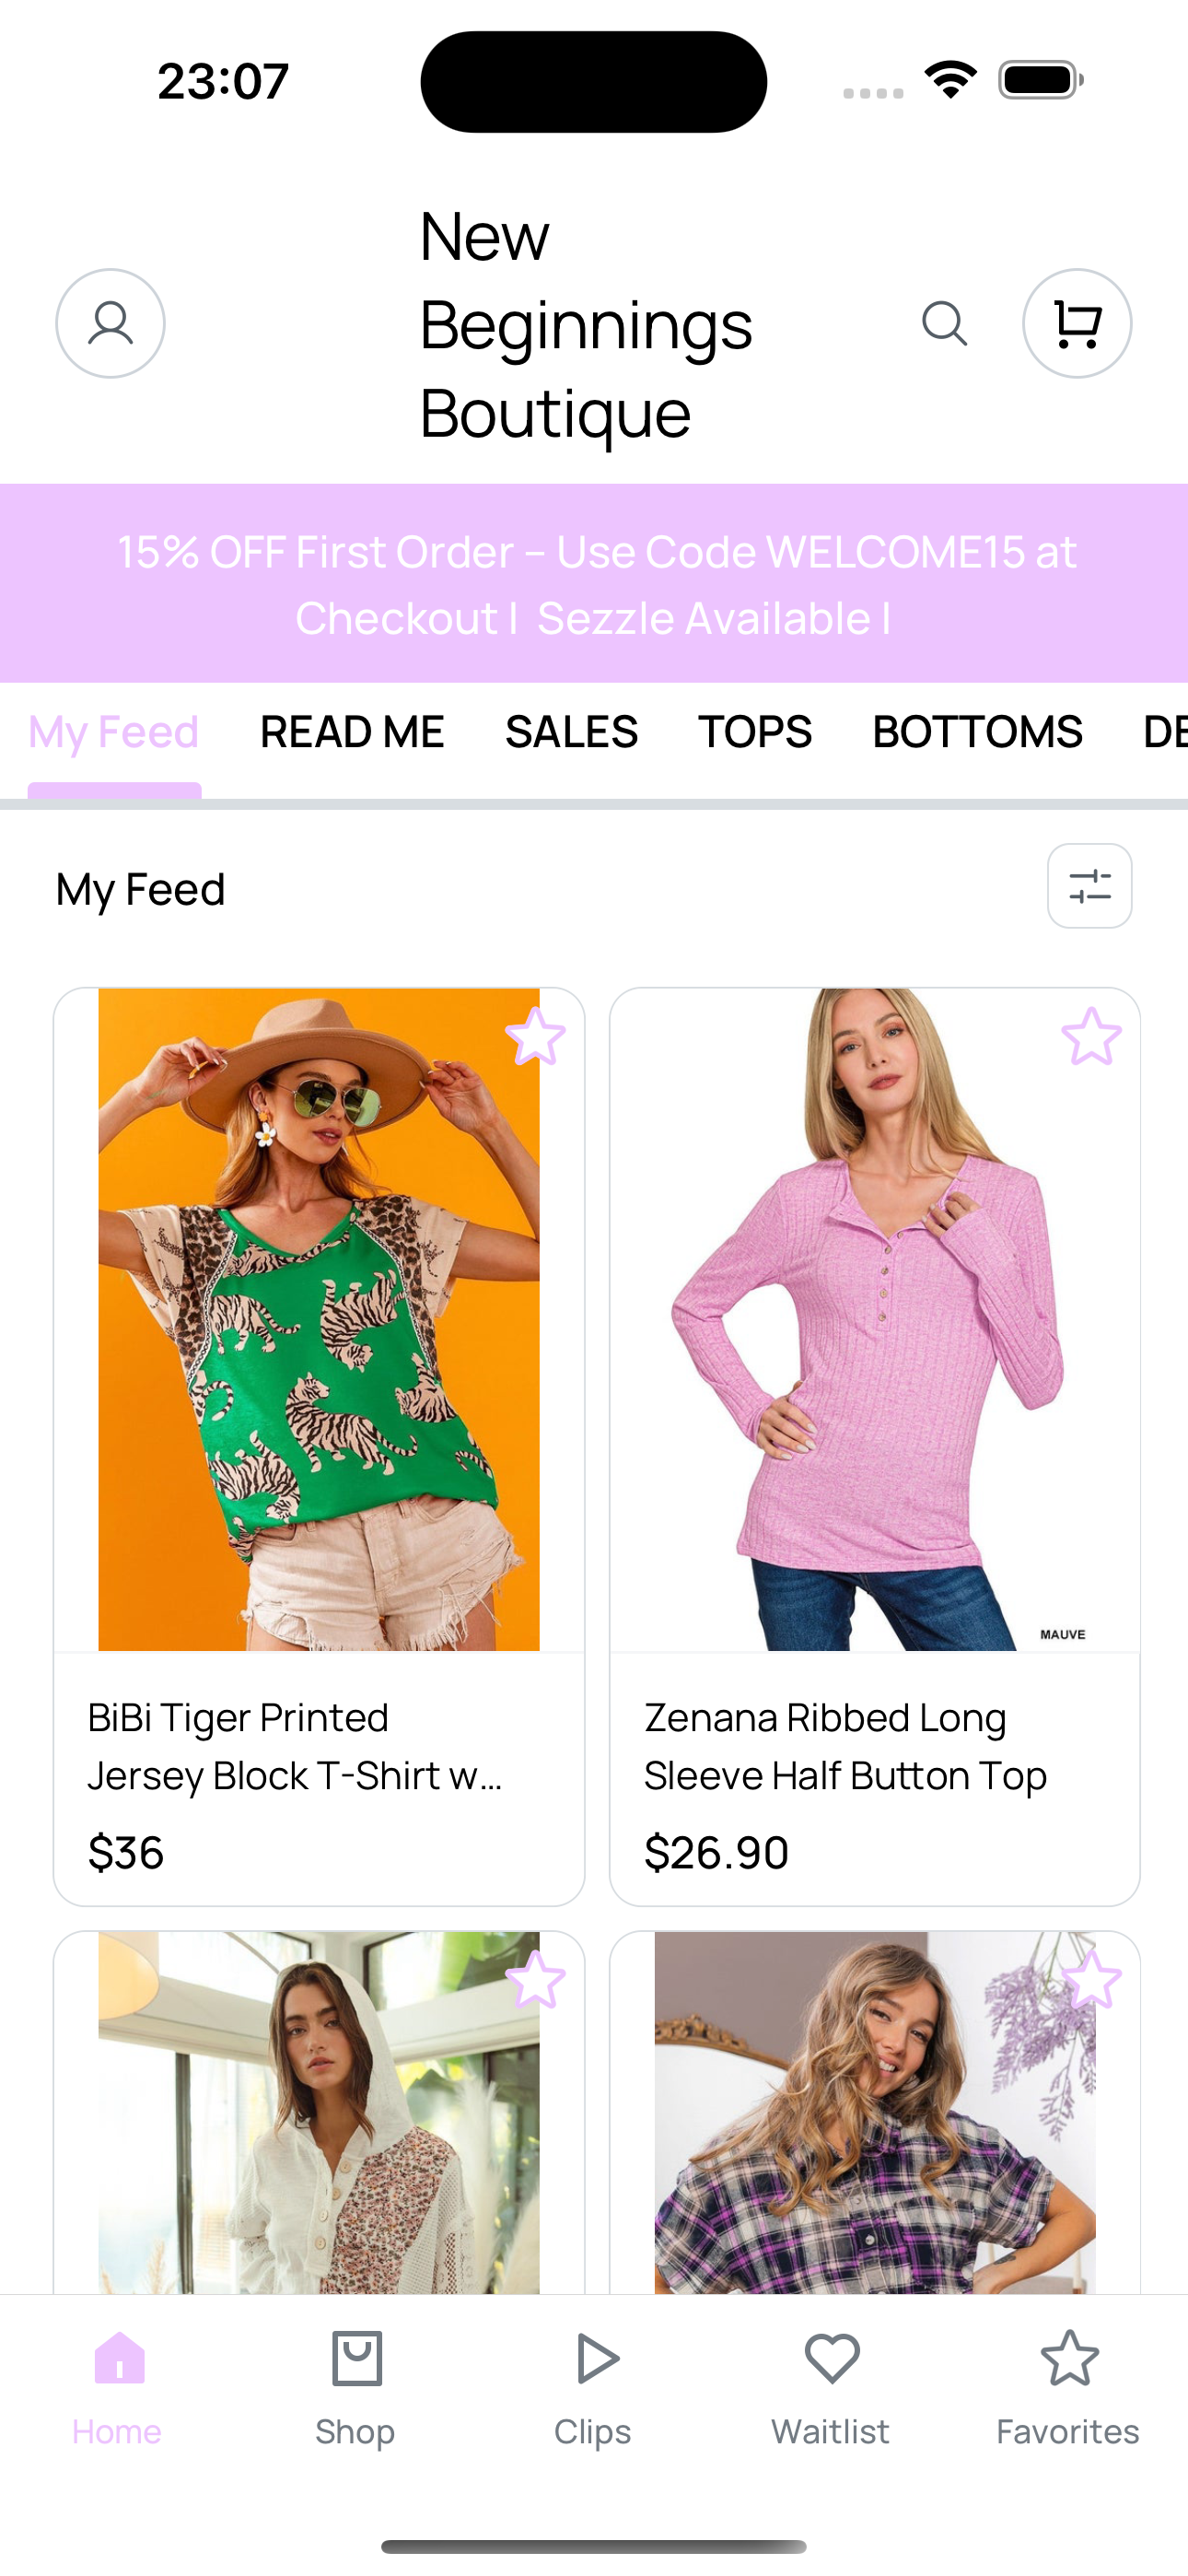1188x2576 pixels.
Task: Star the purple plaid shirt
Action: point(1091,1979)
